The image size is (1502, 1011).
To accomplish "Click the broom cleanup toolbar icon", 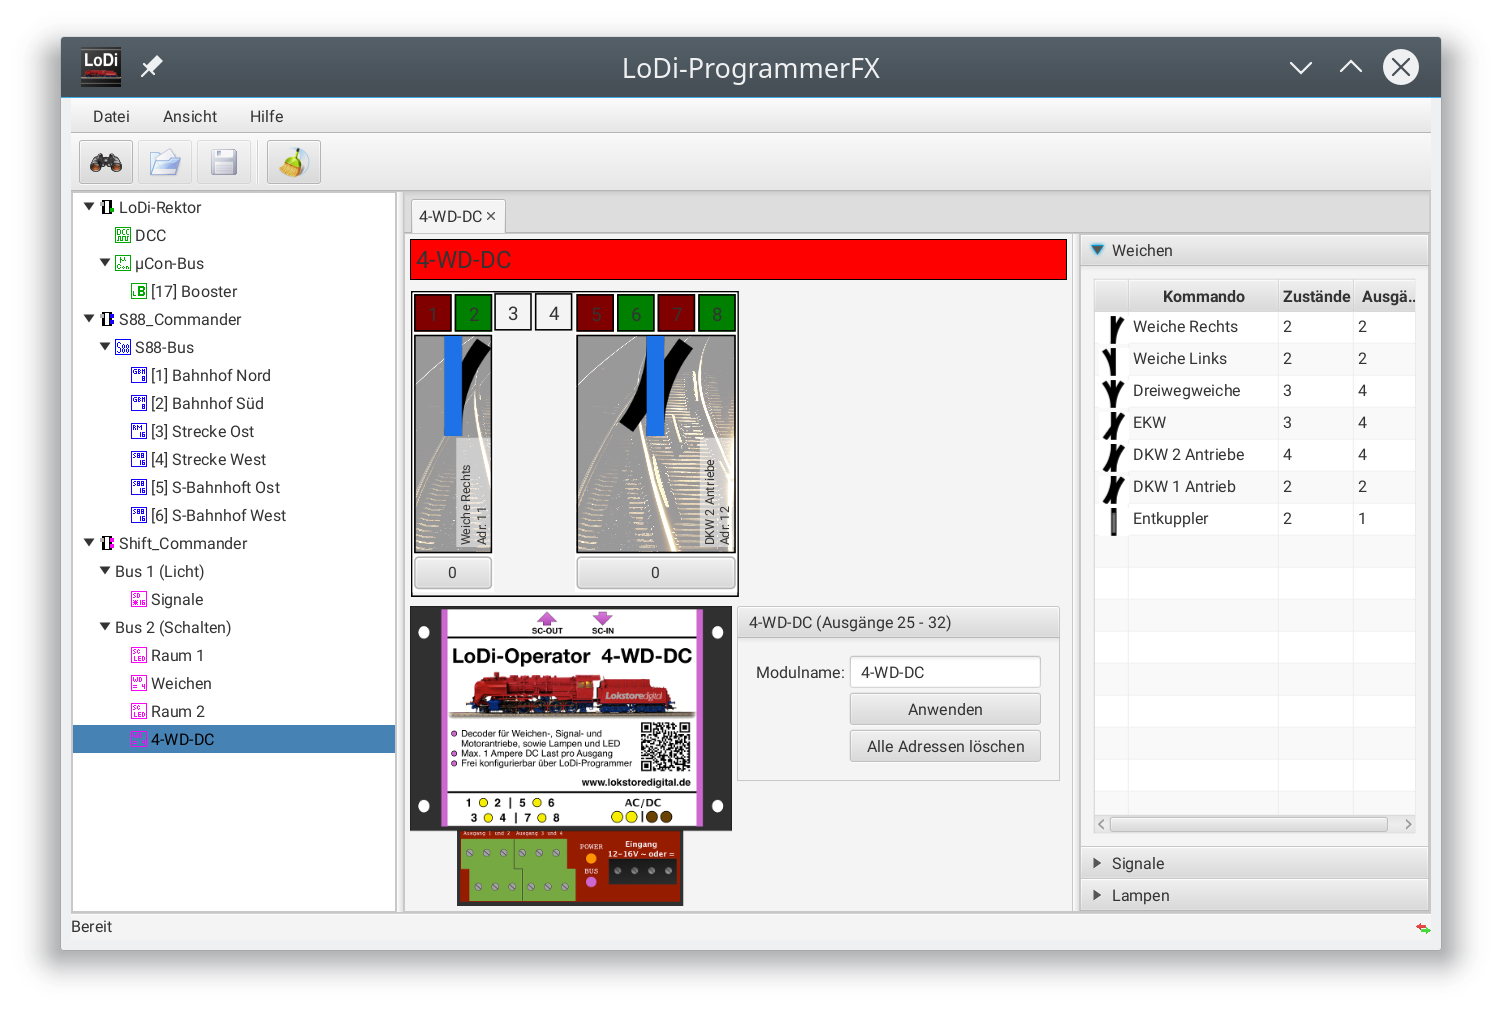I will (x=293, y=161).
